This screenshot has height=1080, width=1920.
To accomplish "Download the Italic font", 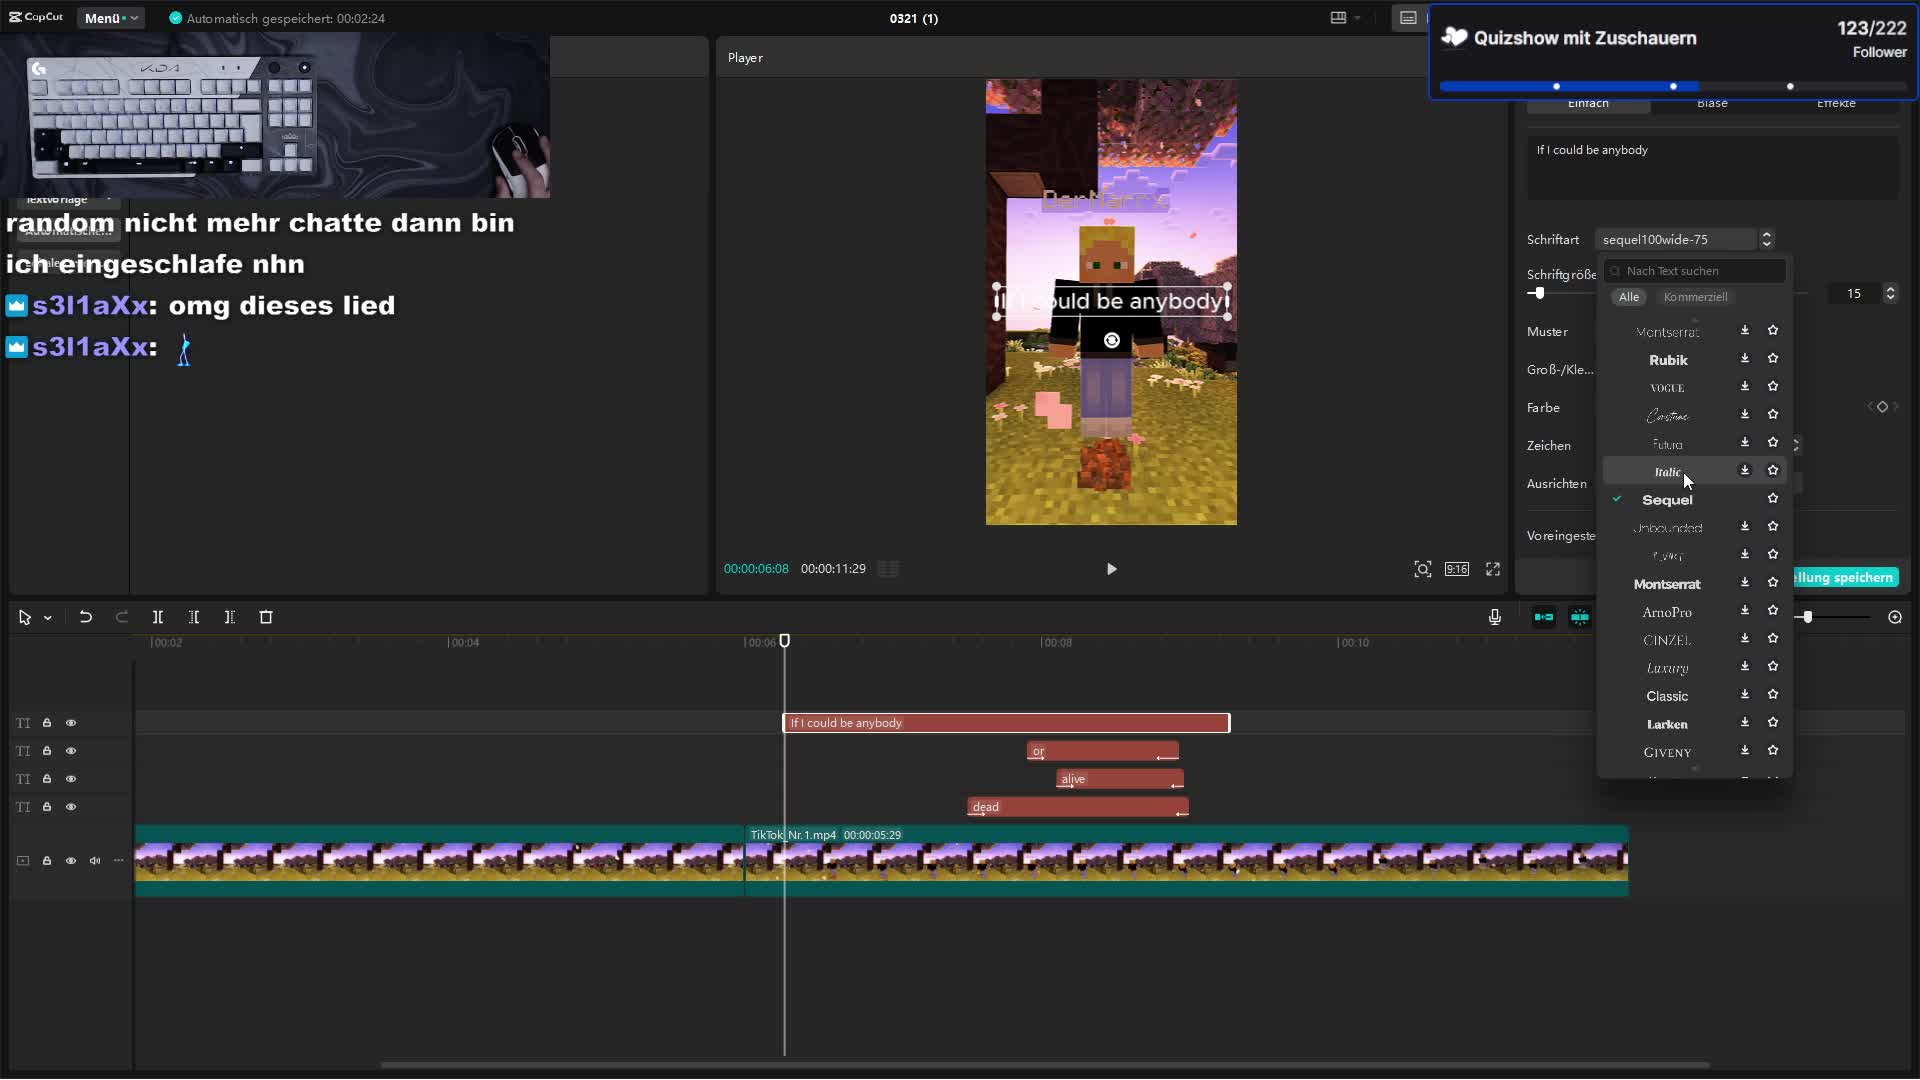I will point(1745,470).
